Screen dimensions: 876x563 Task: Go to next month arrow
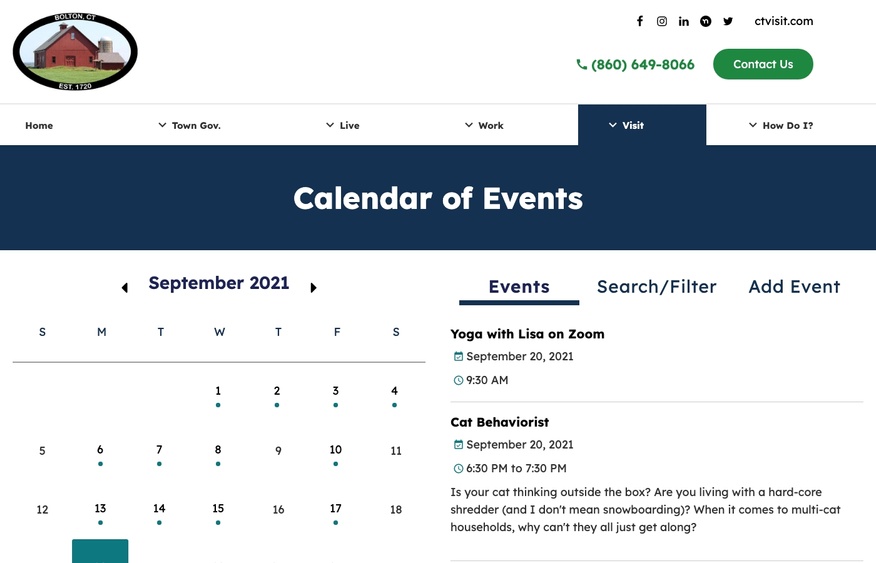coord(313,288)
